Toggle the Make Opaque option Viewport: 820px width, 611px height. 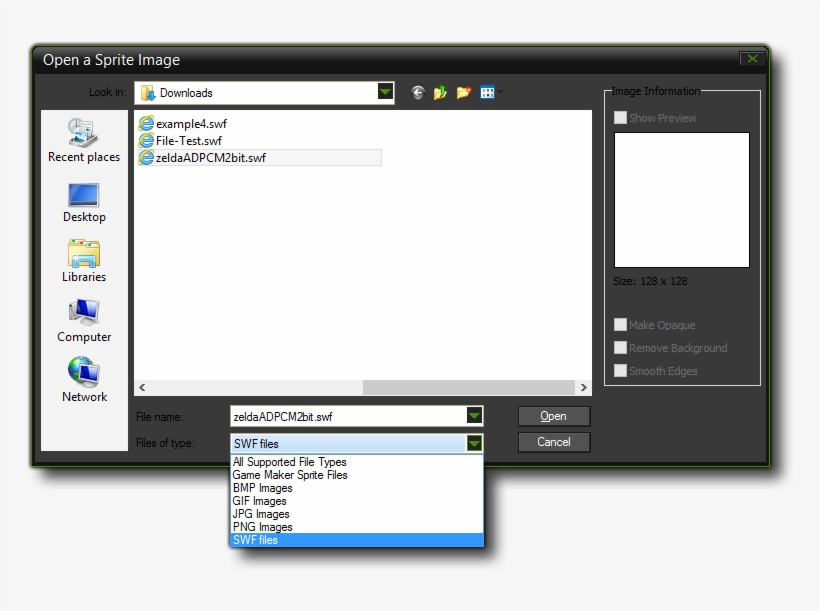(x=620, y=324)
